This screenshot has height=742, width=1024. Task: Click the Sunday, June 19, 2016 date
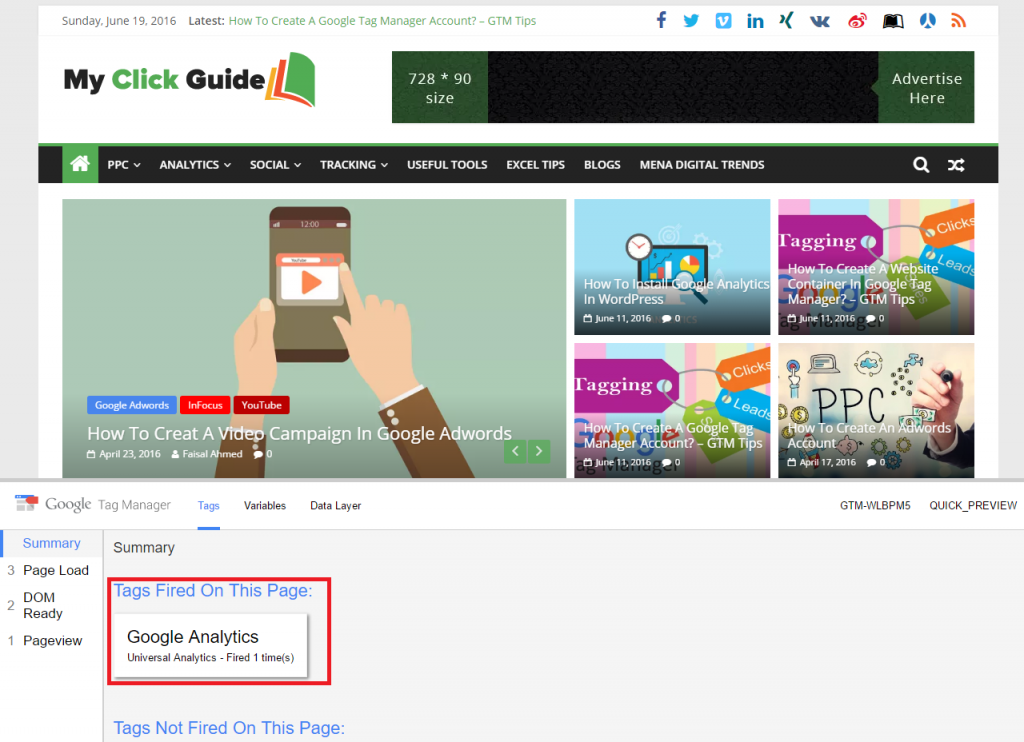coord(119,21)
